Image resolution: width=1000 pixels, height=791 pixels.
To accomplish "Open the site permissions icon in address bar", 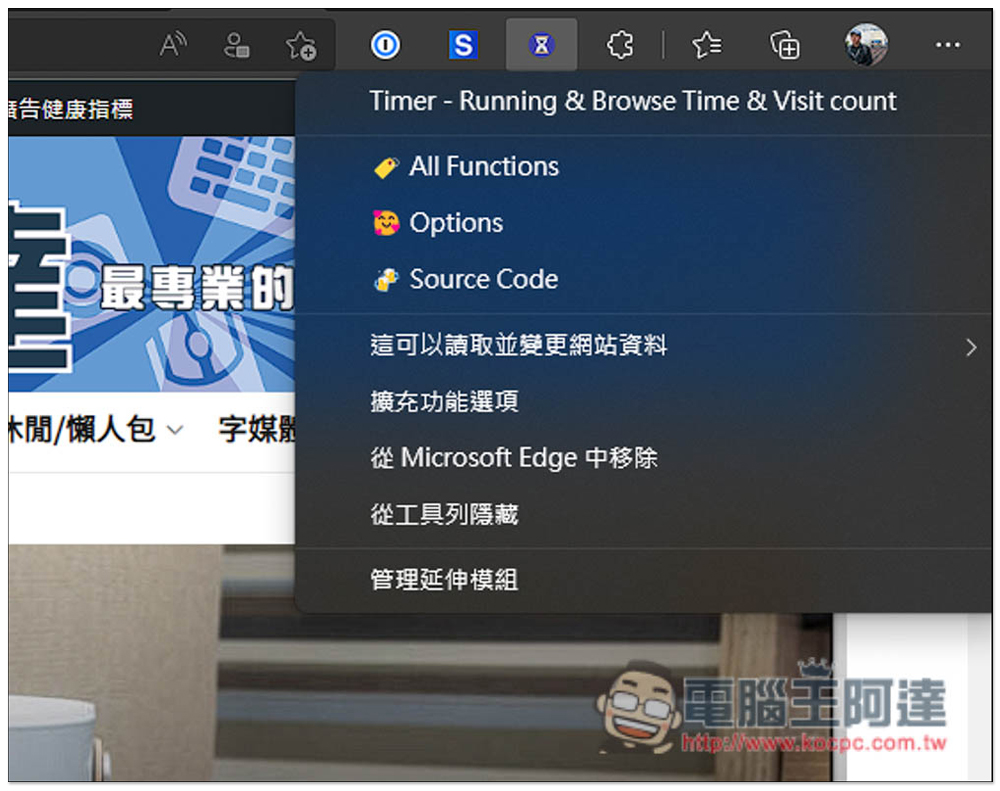I will coord(237,45).
